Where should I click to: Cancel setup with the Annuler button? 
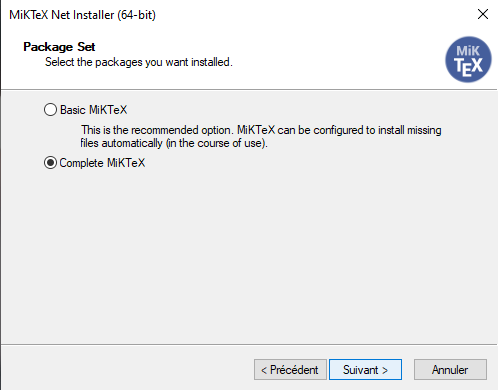click(450, 369)
